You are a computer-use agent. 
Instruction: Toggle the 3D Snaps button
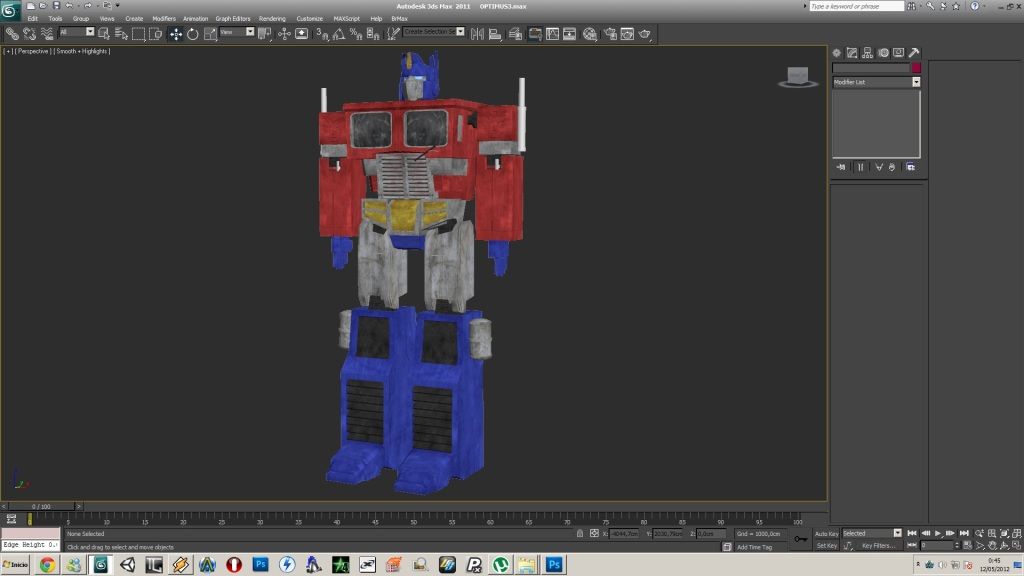click(322, 34)
